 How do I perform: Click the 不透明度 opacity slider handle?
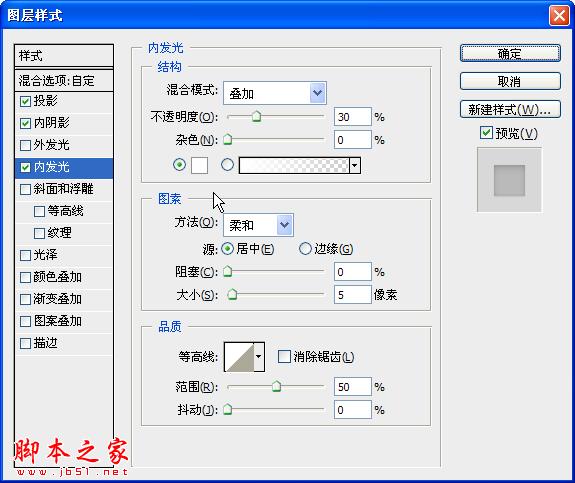(x=257, y=117)
